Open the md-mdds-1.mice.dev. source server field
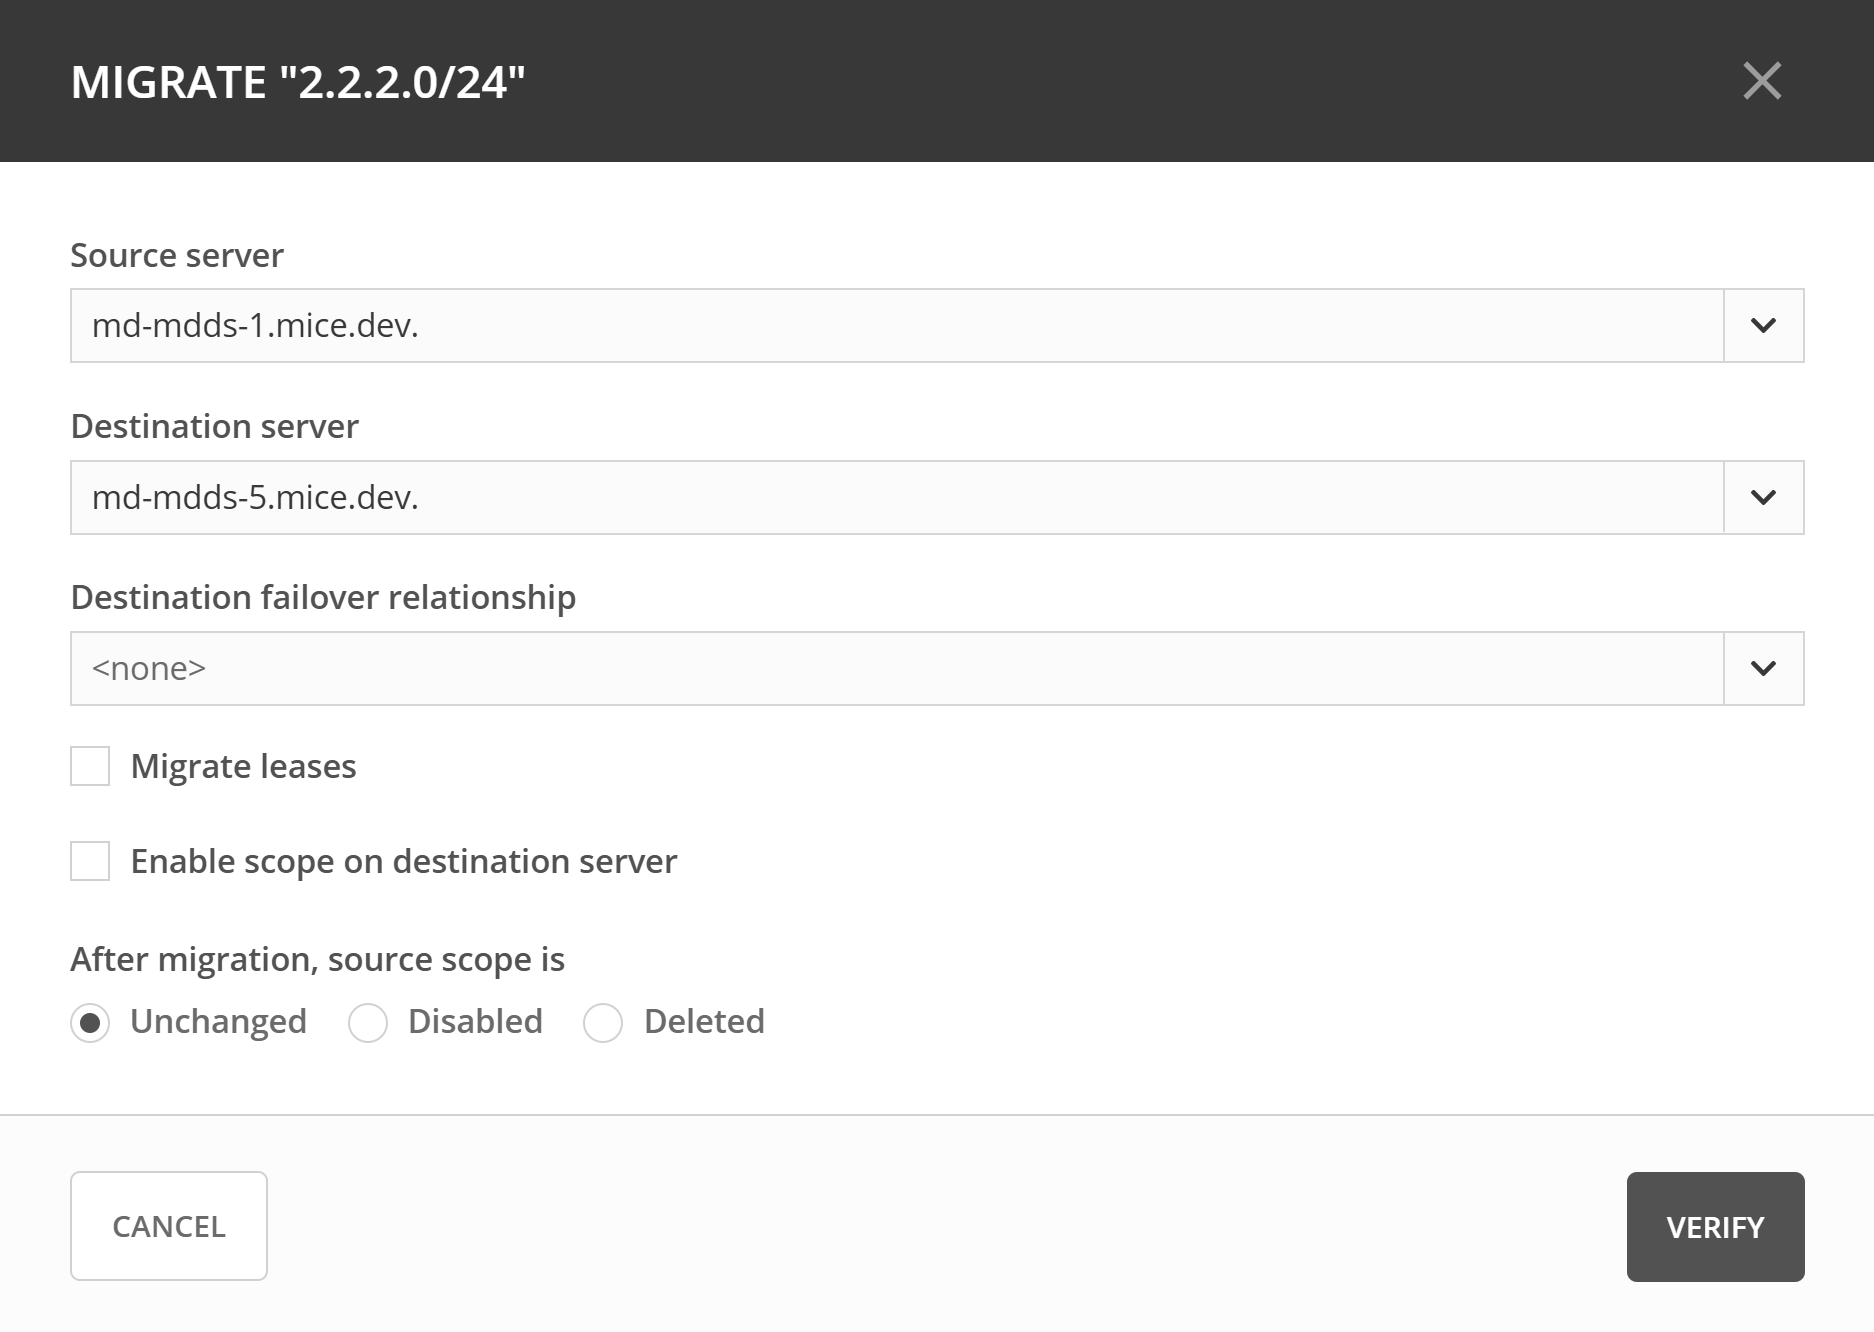 click(896, 326)
